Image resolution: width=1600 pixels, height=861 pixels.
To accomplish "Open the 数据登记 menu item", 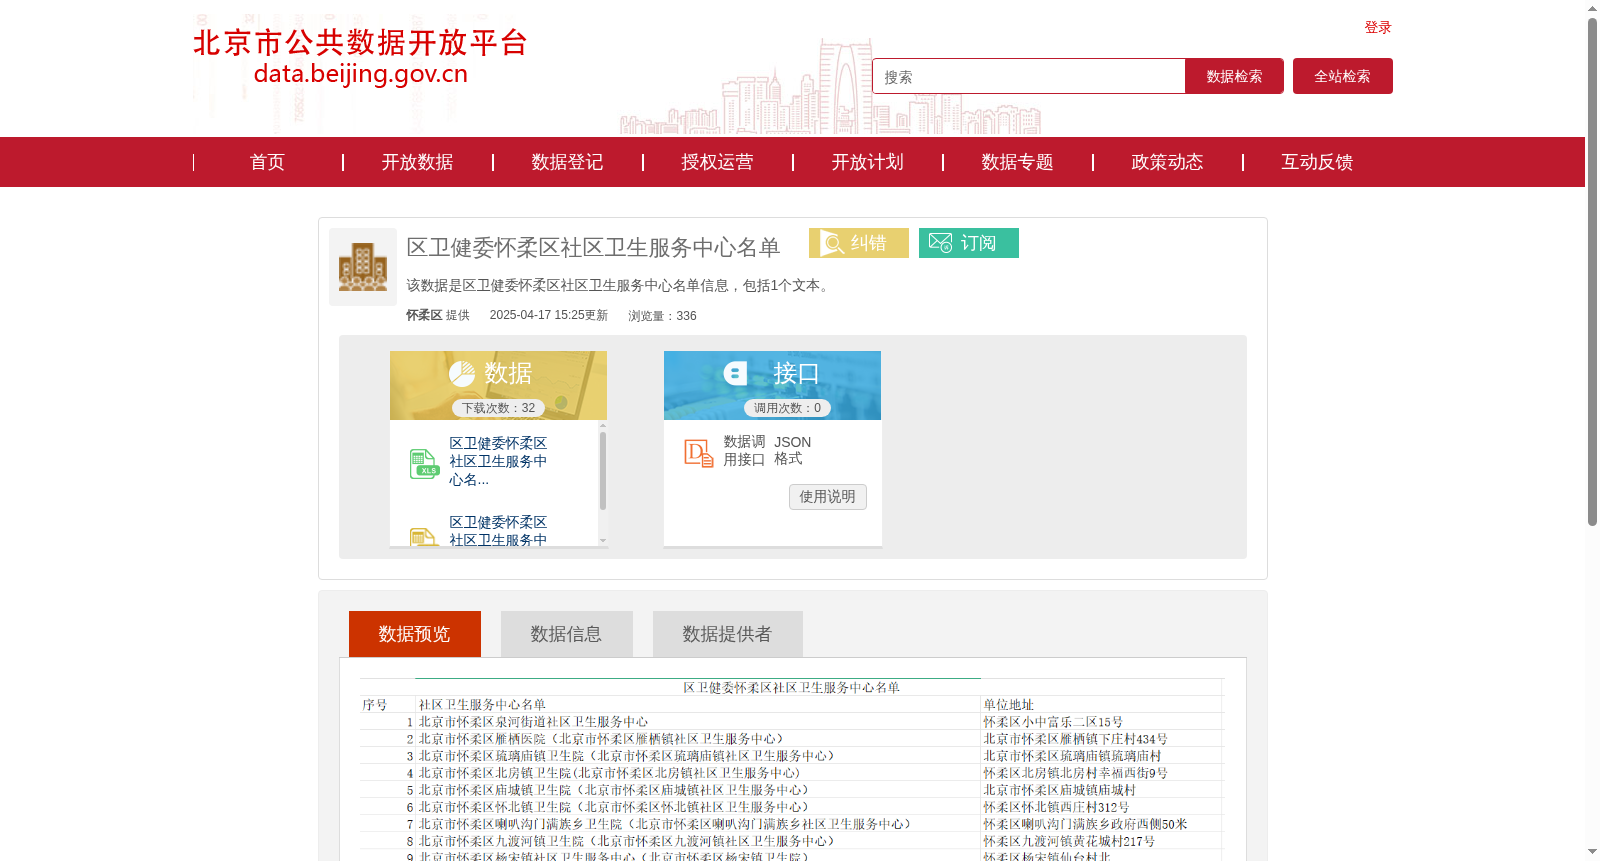I will click(x=567, y=162).
